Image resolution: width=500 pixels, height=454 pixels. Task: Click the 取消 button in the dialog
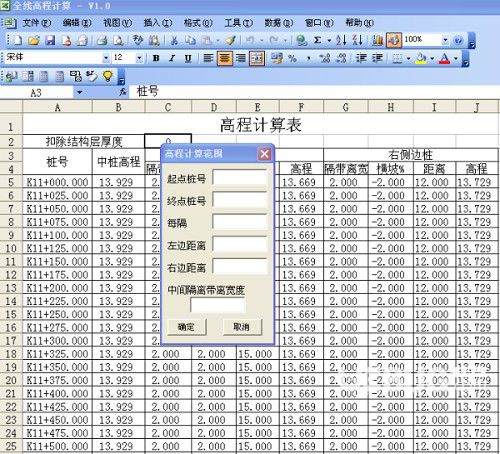pyautogui.click(x=242, y=327)
